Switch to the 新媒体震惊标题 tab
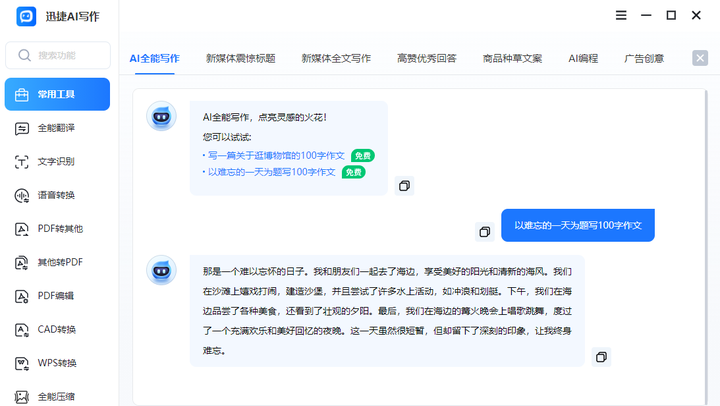Viewport: 720px width, 406px height. tap(241, 59)
